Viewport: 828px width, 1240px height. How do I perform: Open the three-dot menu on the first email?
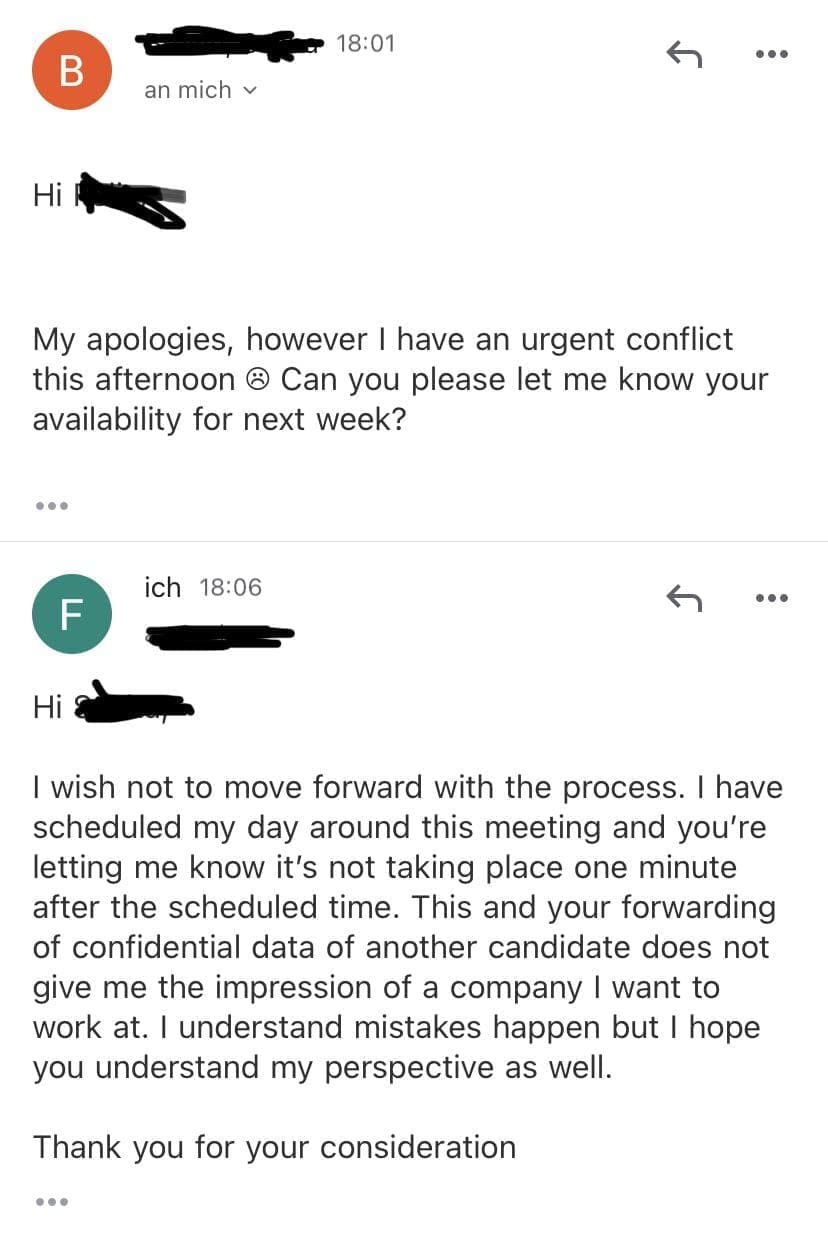(x=771, y=54)
